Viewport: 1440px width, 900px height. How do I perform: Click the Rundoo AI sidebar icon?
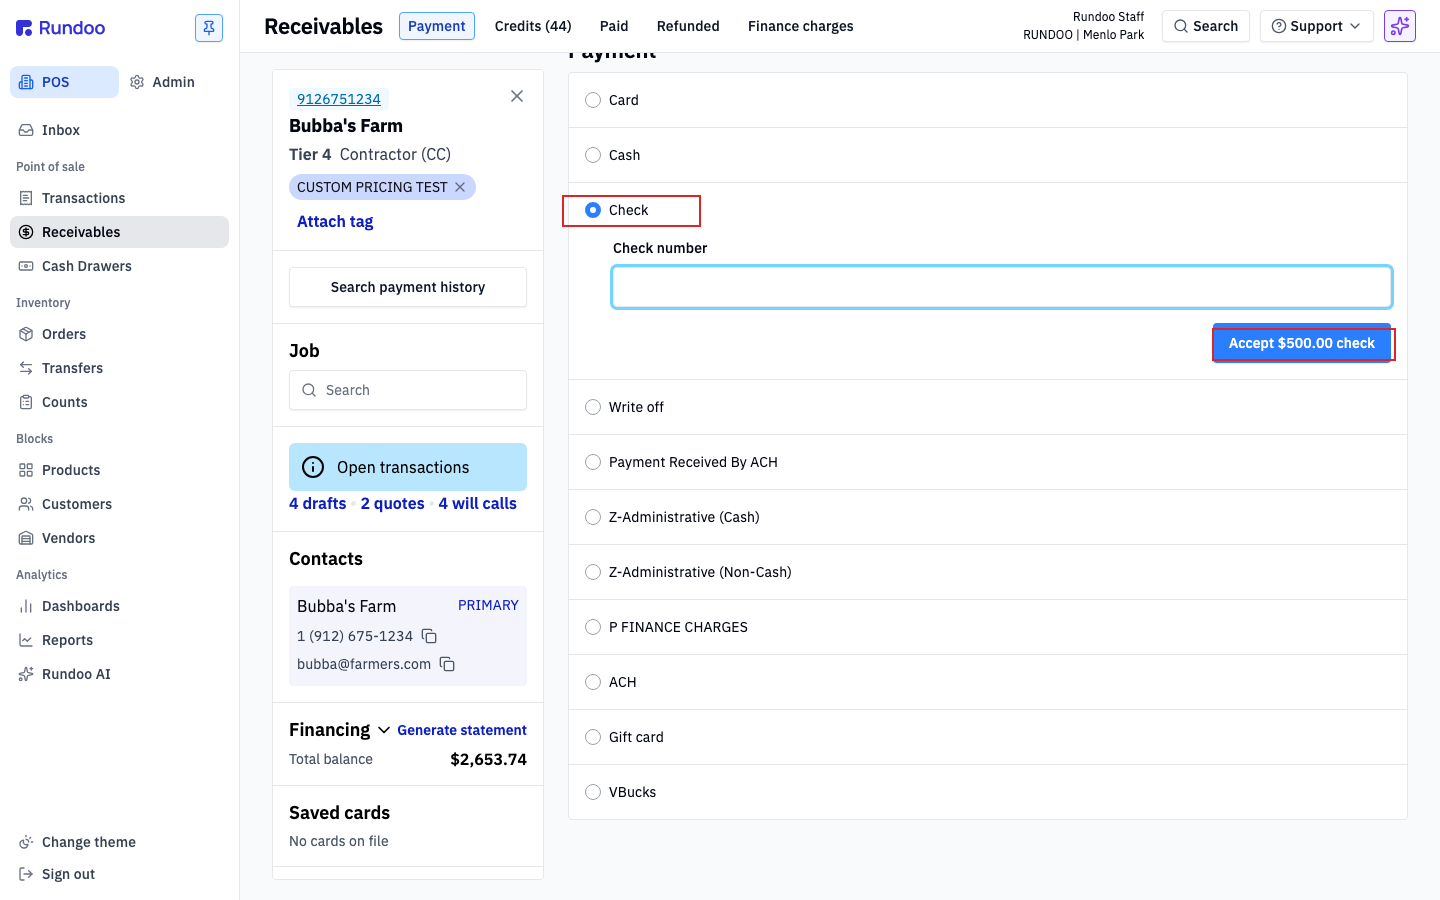click(26, 674)
